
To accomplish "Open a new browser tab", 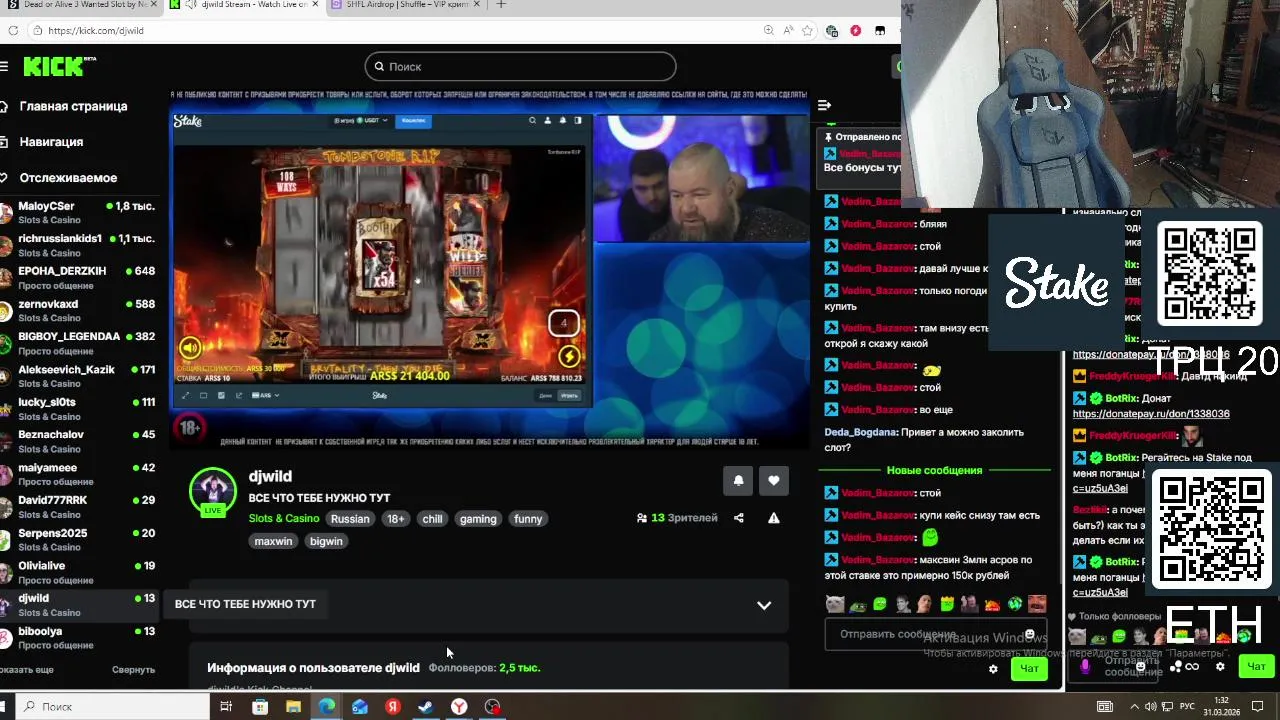I will coord(501,5).
